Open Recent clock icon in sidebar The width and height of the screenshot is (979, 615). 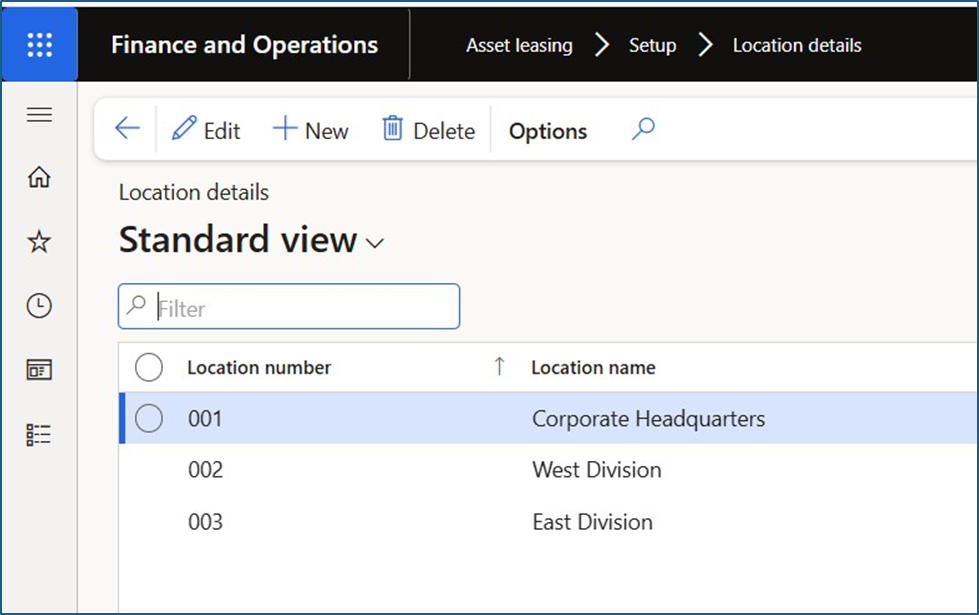(39, 306)
